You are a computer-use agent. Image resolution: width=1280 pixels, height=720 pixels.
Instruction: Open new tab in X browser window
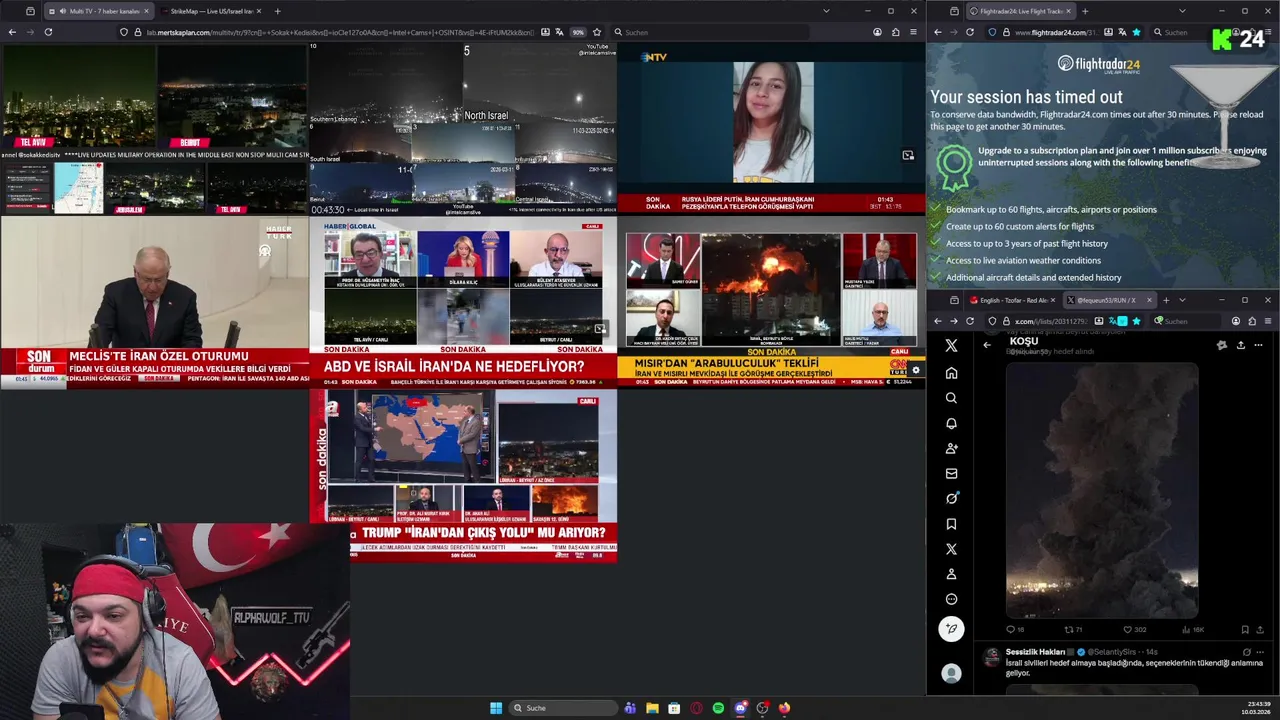pos(1166,300)
